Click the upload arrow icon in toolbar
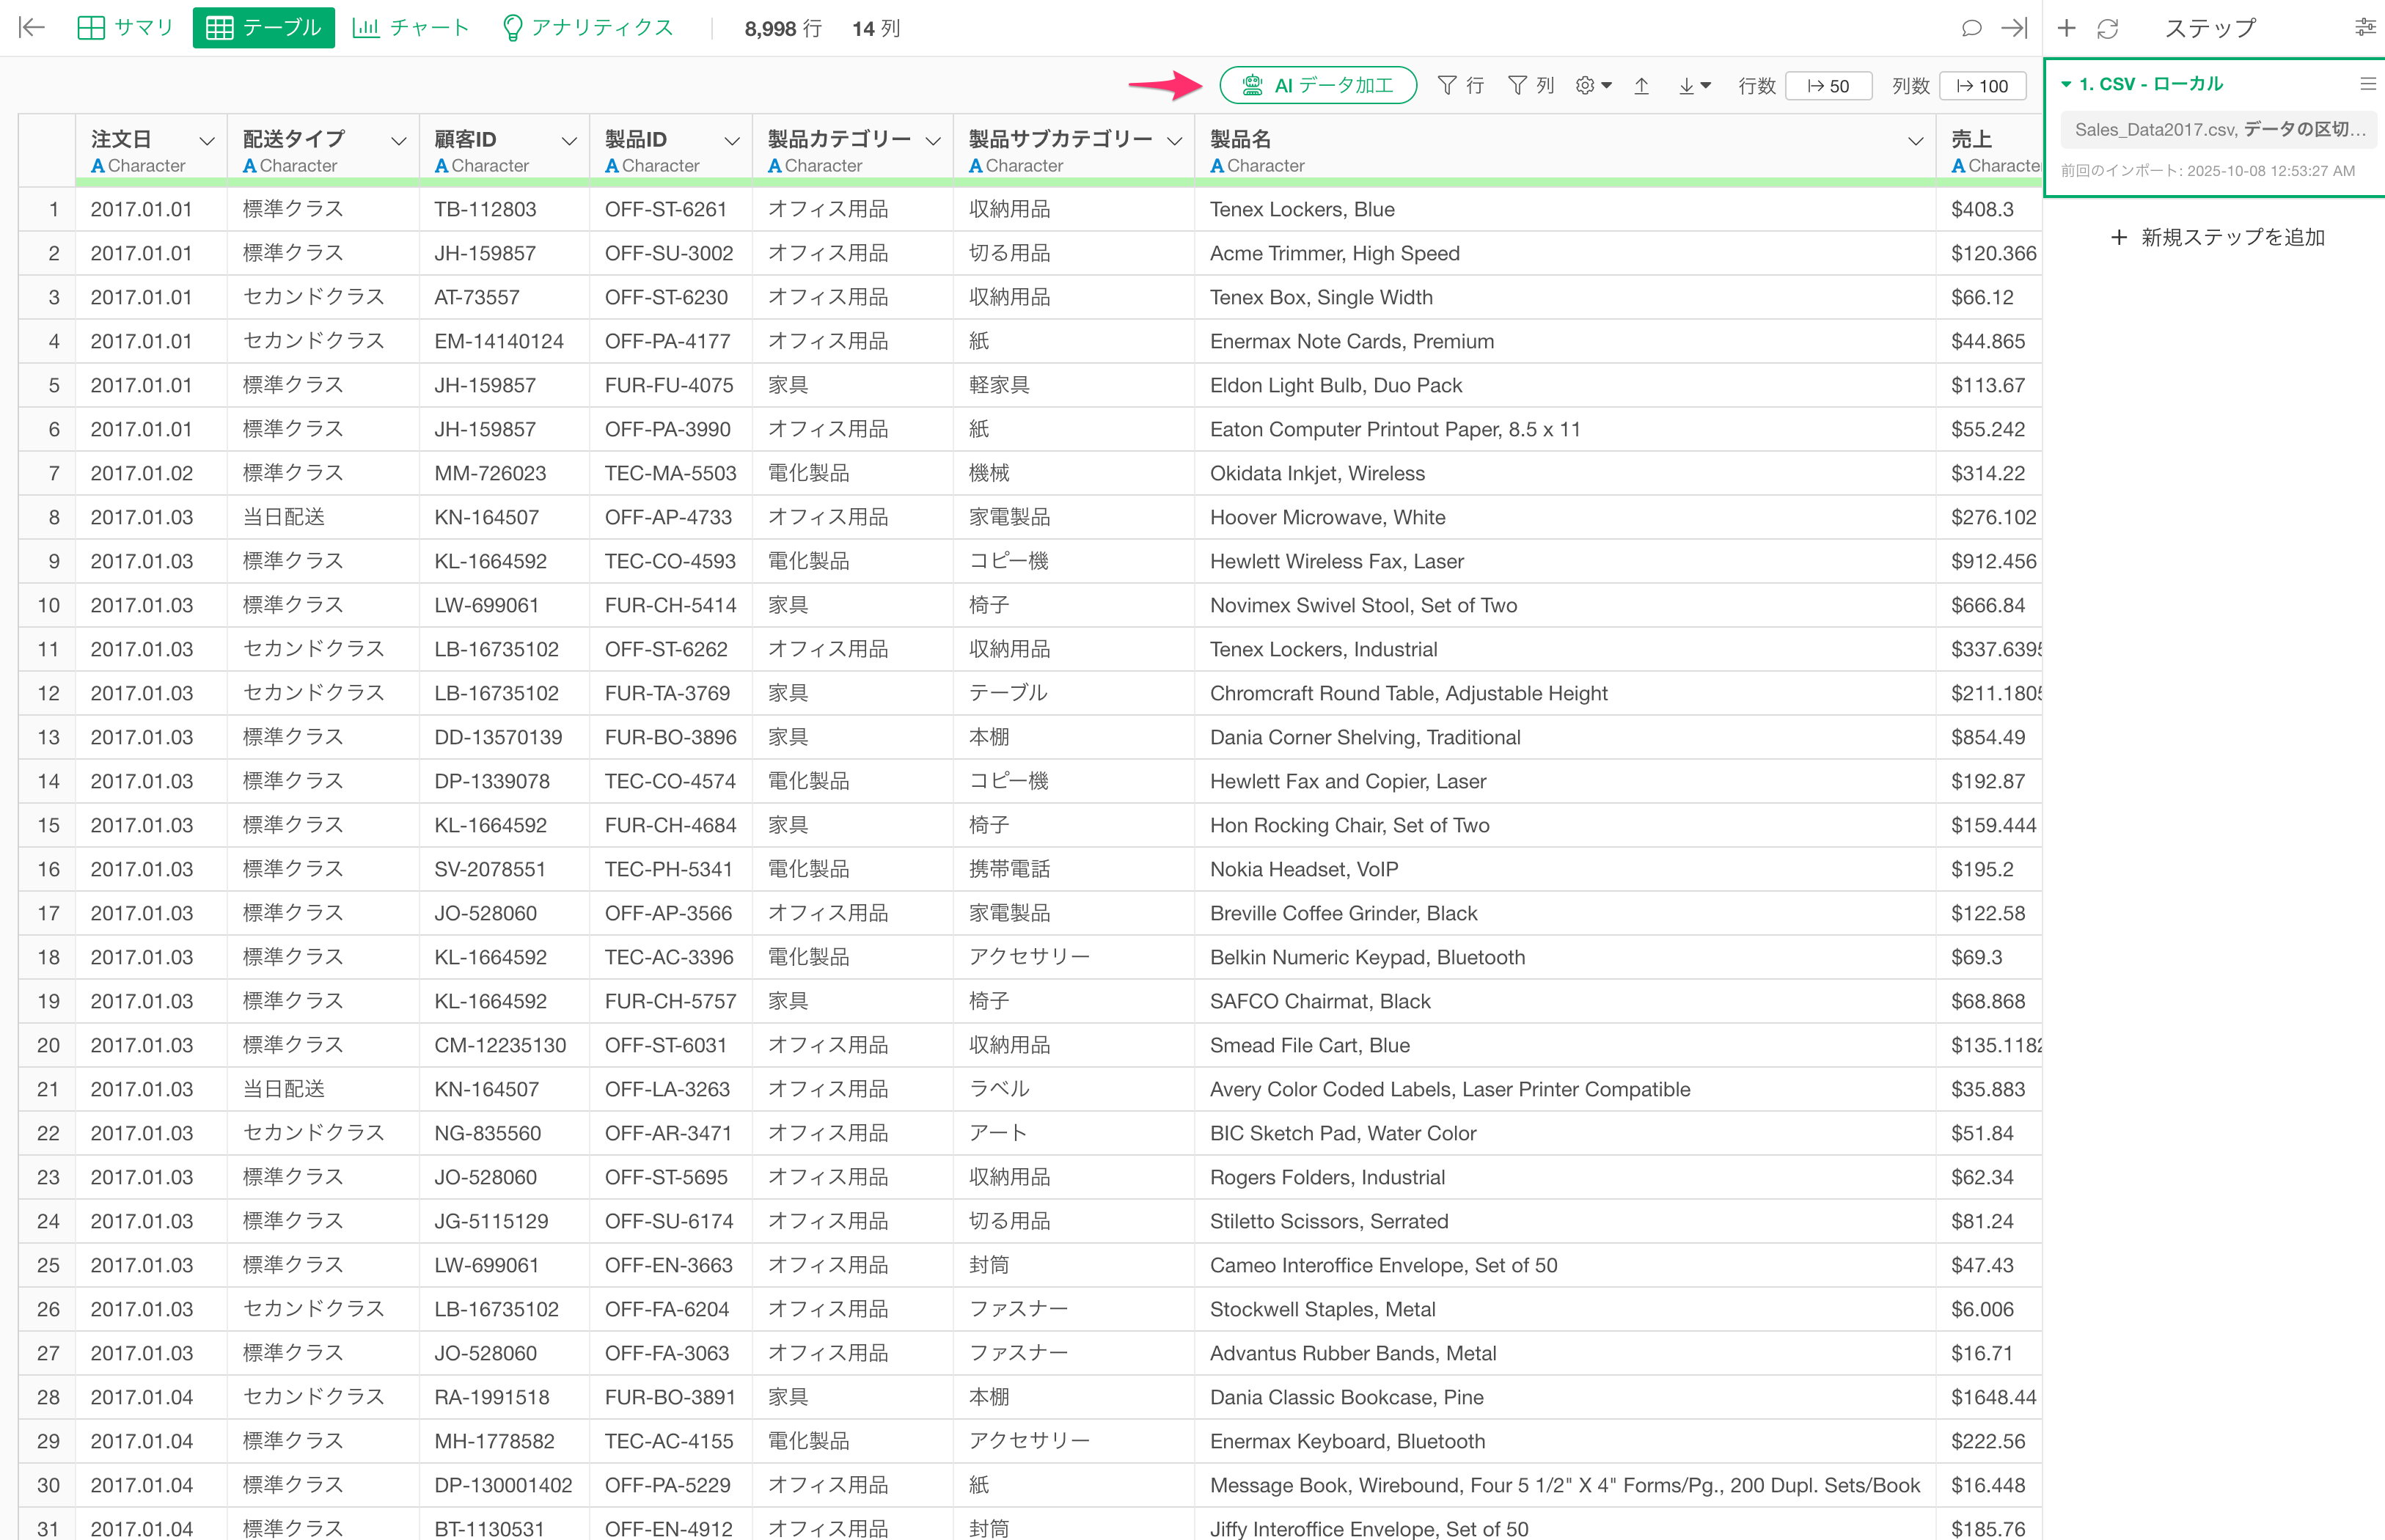 click(x=1641, y=86)
